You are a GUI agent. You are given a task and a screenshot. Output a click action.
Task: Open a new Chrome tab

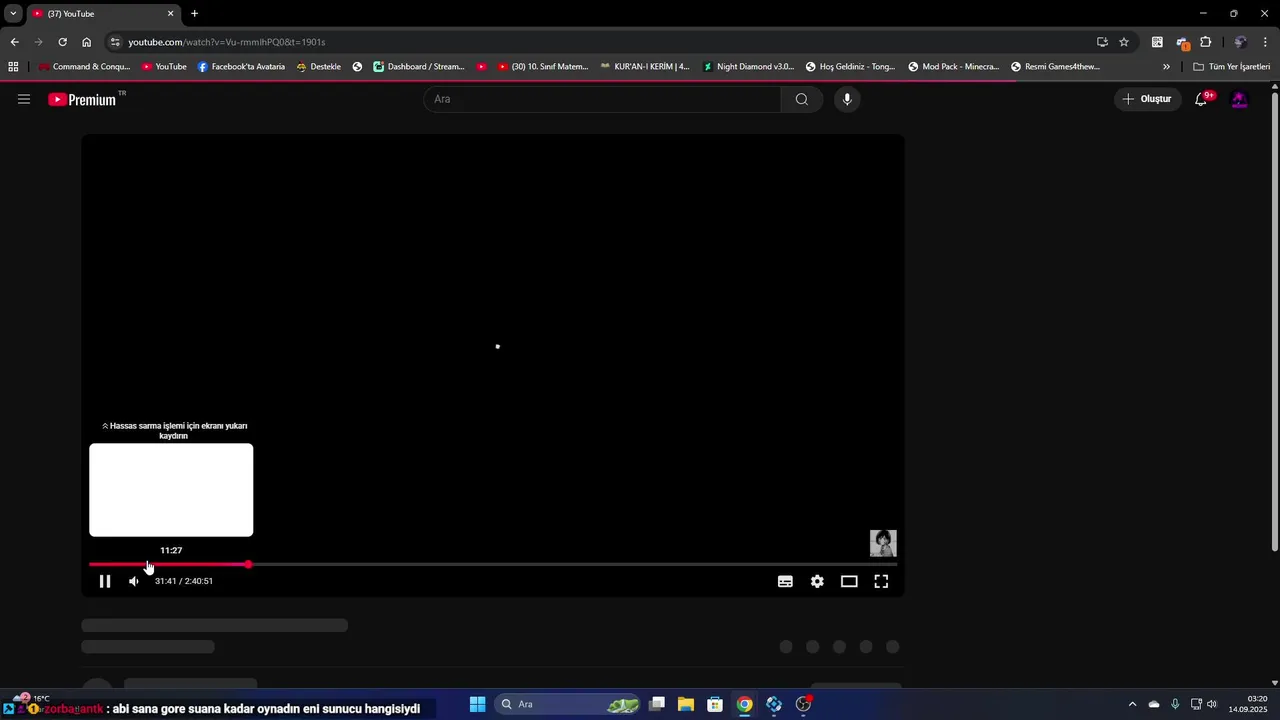(x=194, y=13)
